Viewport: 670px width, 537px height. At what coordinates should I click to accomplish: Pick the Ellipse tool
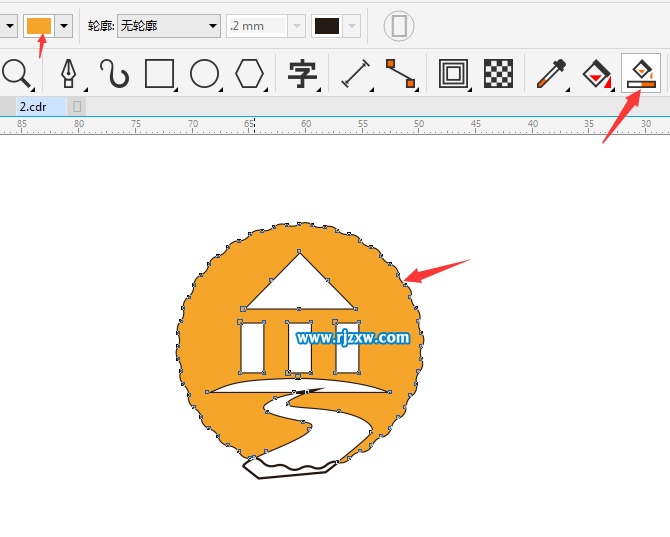(x=205, y=73)
